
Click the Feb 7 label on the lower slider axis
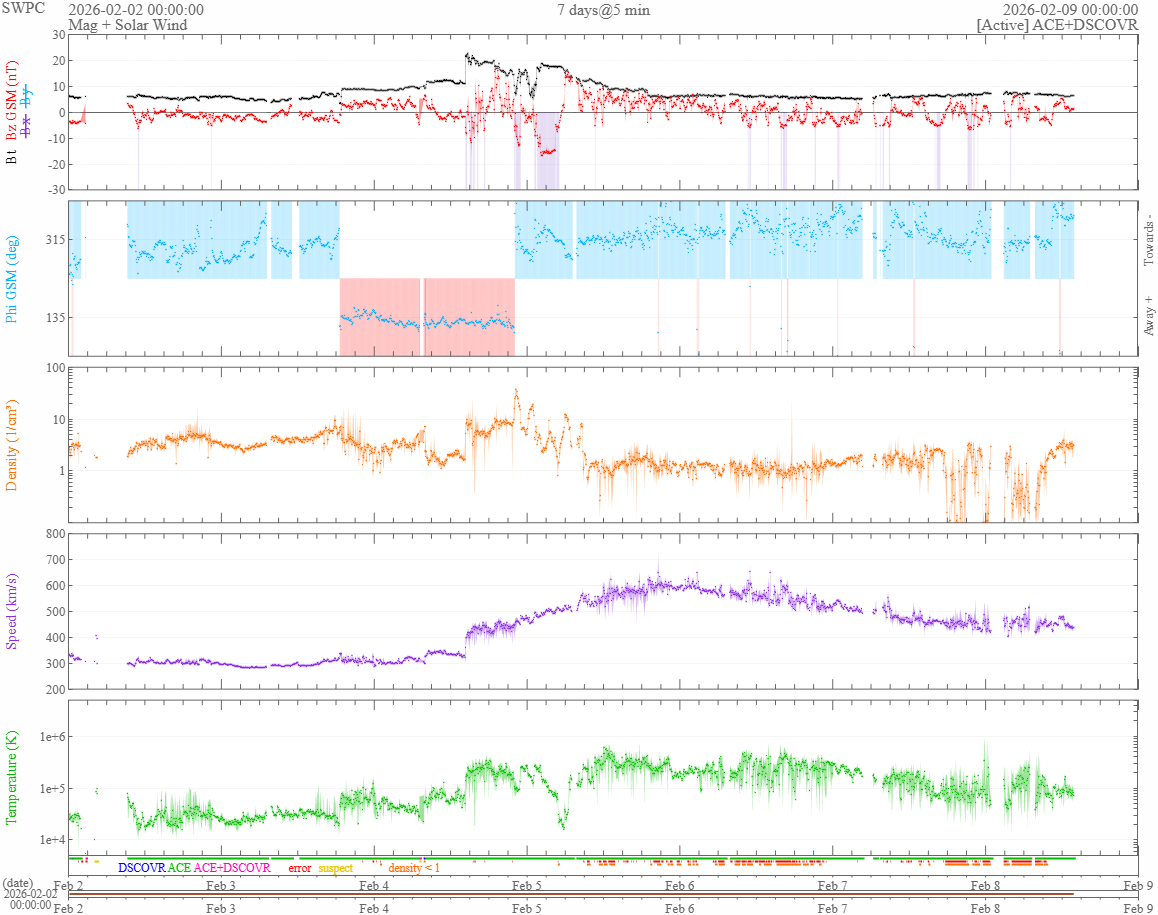[x=832, y=908]
